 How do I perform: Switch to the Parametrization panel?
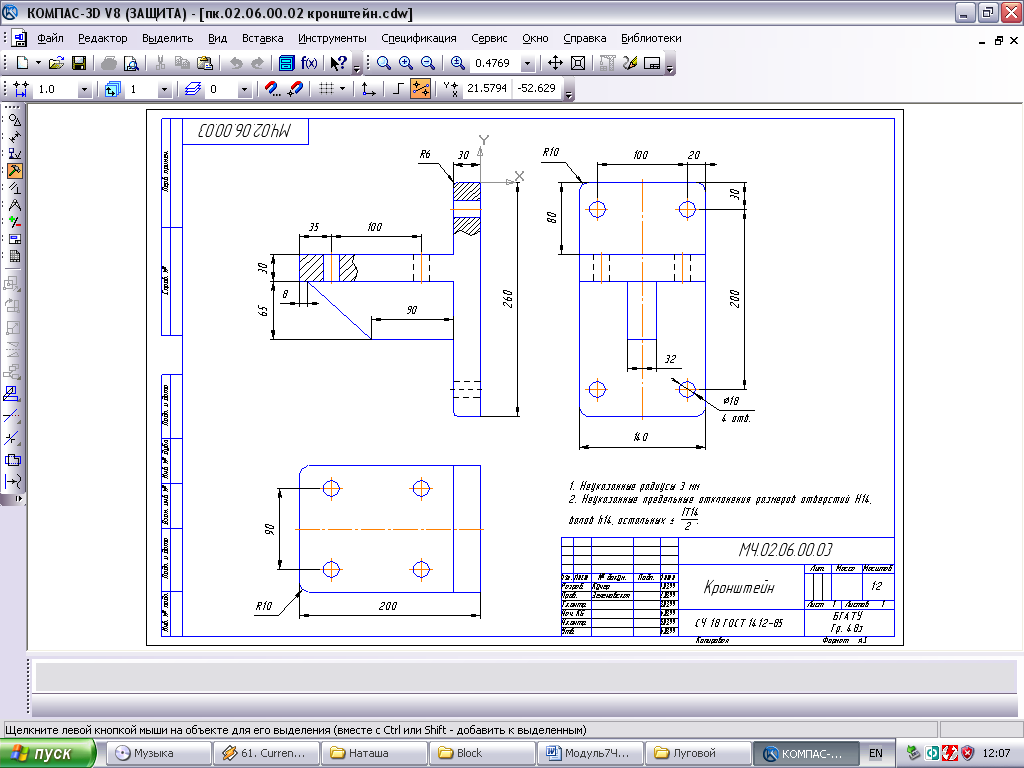[14, 188]
